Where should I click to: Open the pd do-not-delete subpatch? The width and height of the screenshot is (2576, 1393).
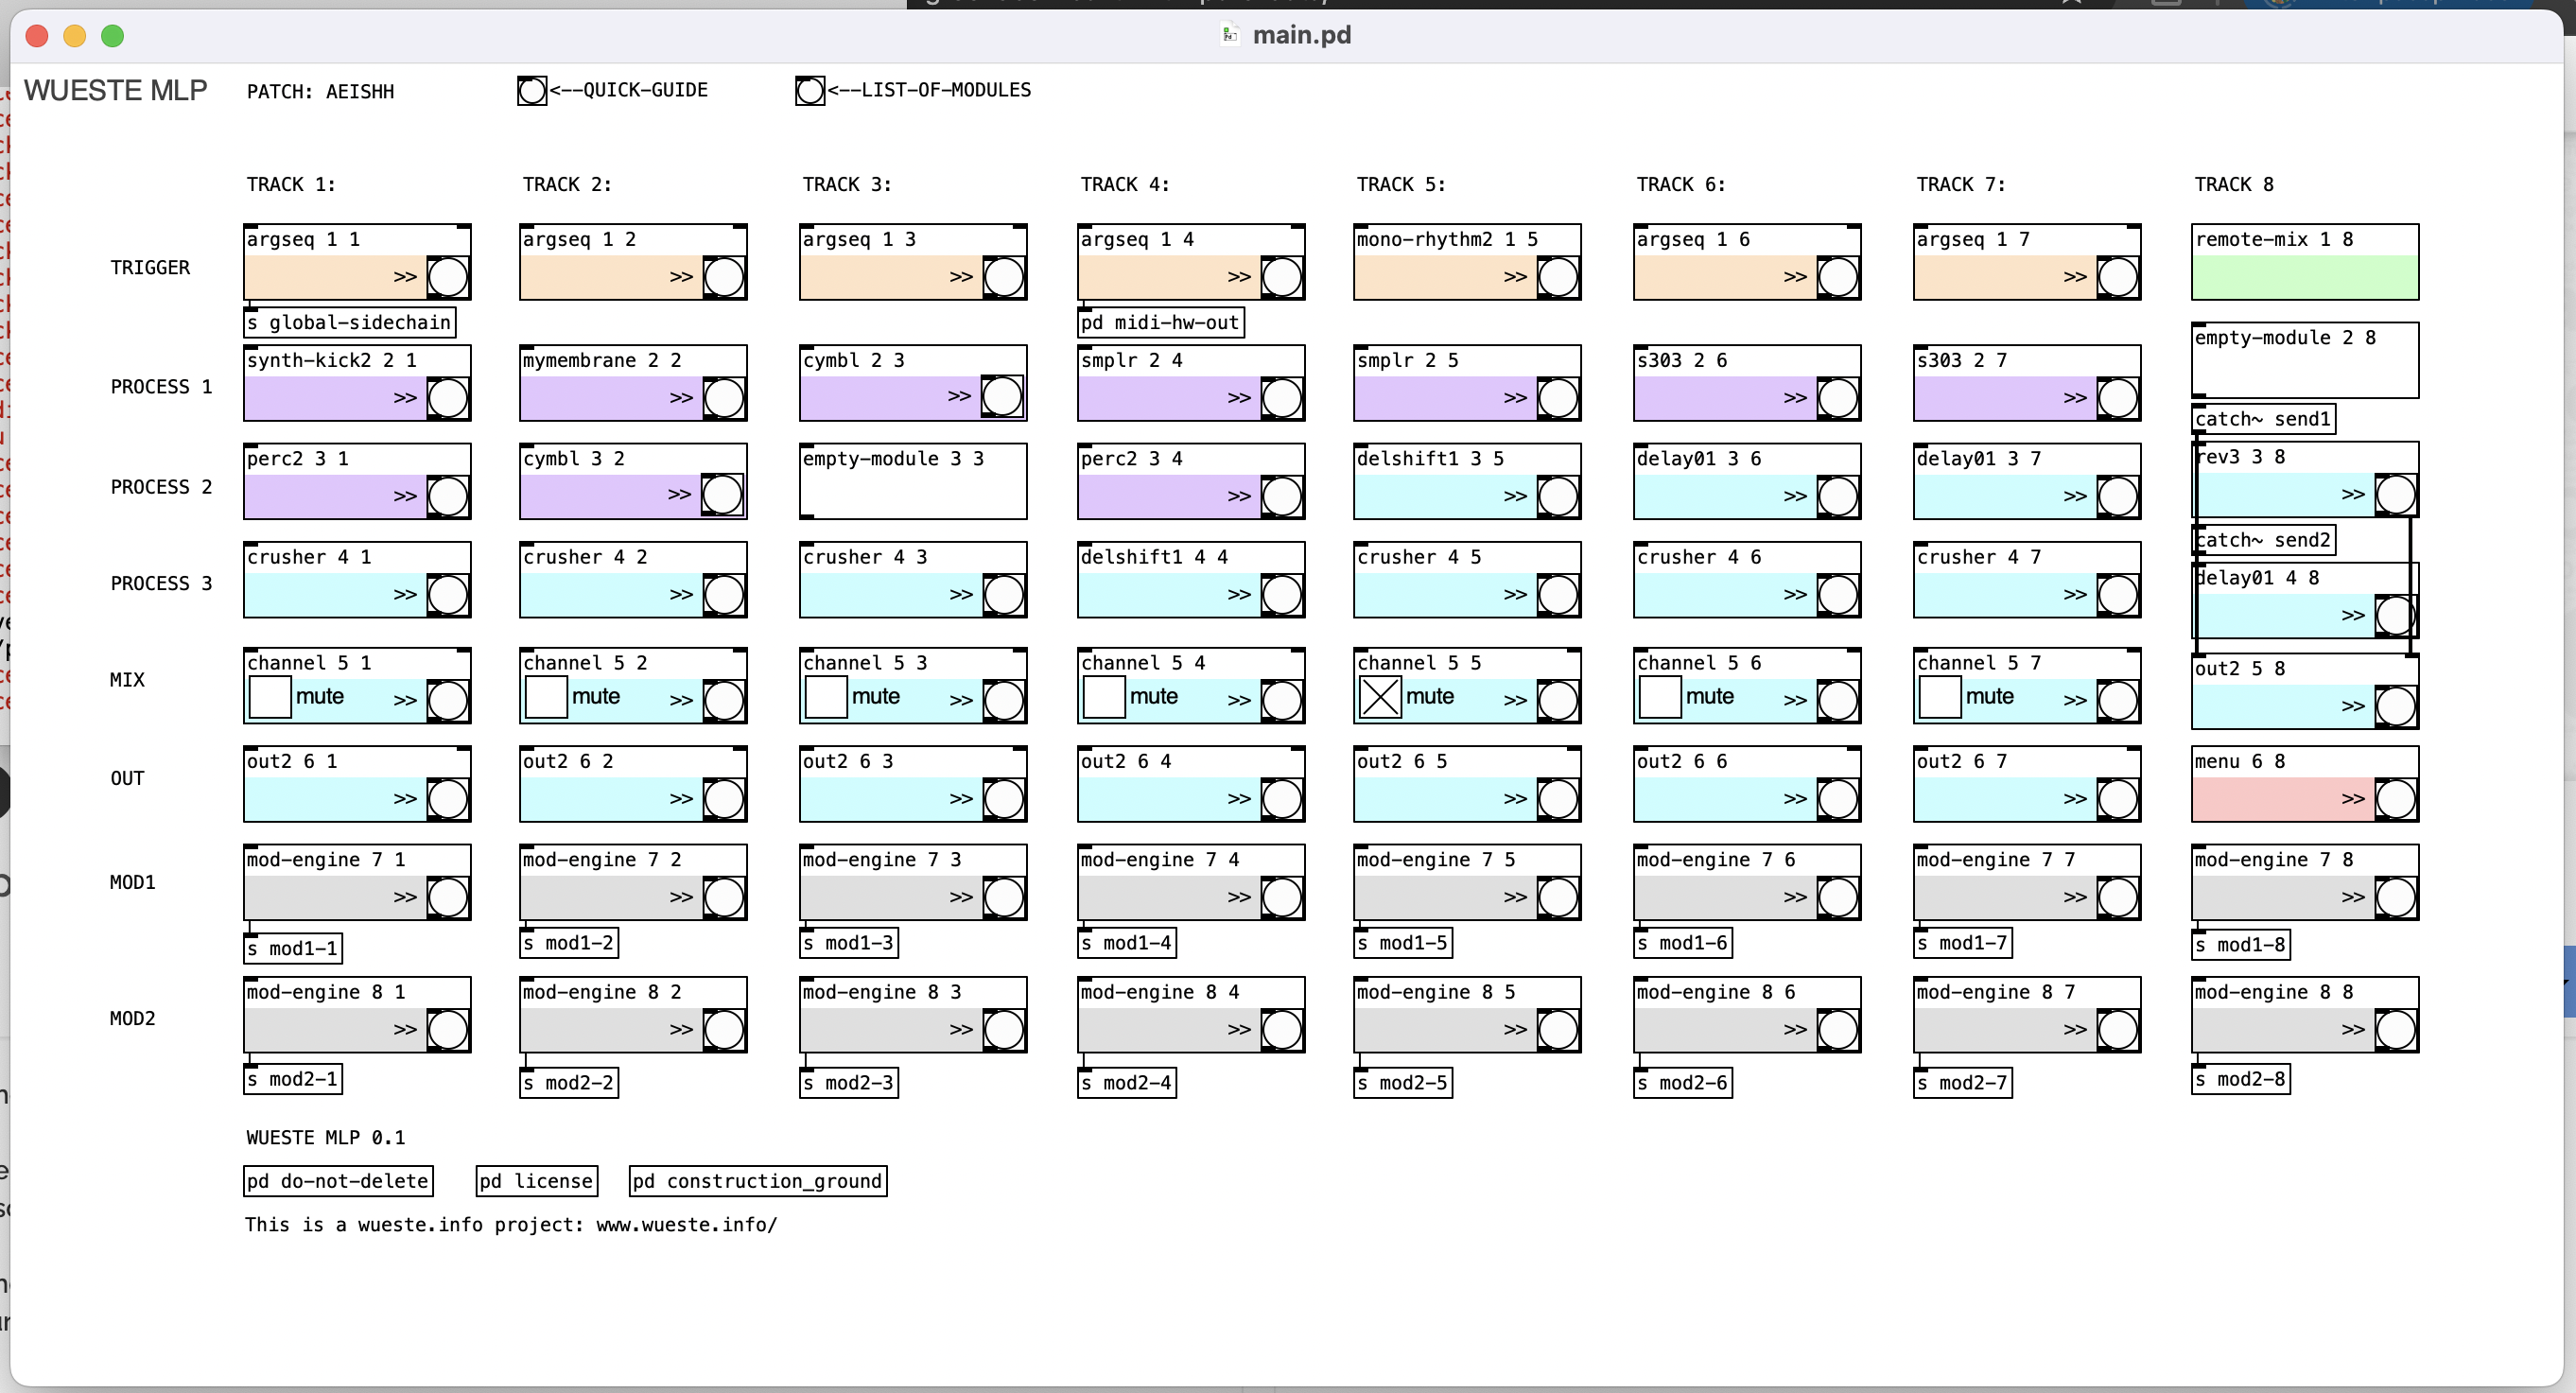pyautogui.click(x=339, y=1181)
